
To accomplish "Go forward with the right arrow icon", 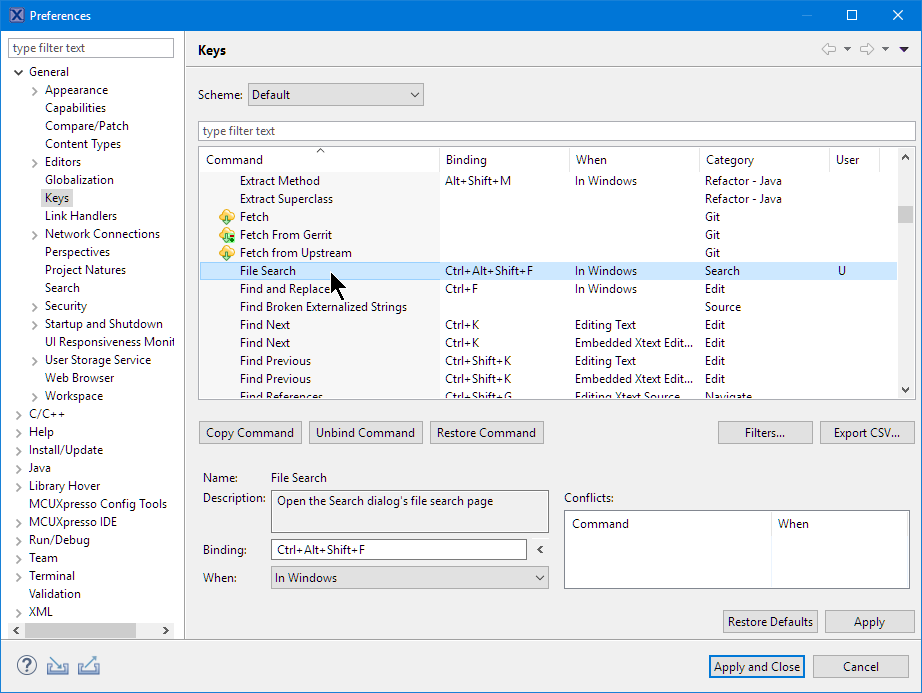I will [867, 49].
